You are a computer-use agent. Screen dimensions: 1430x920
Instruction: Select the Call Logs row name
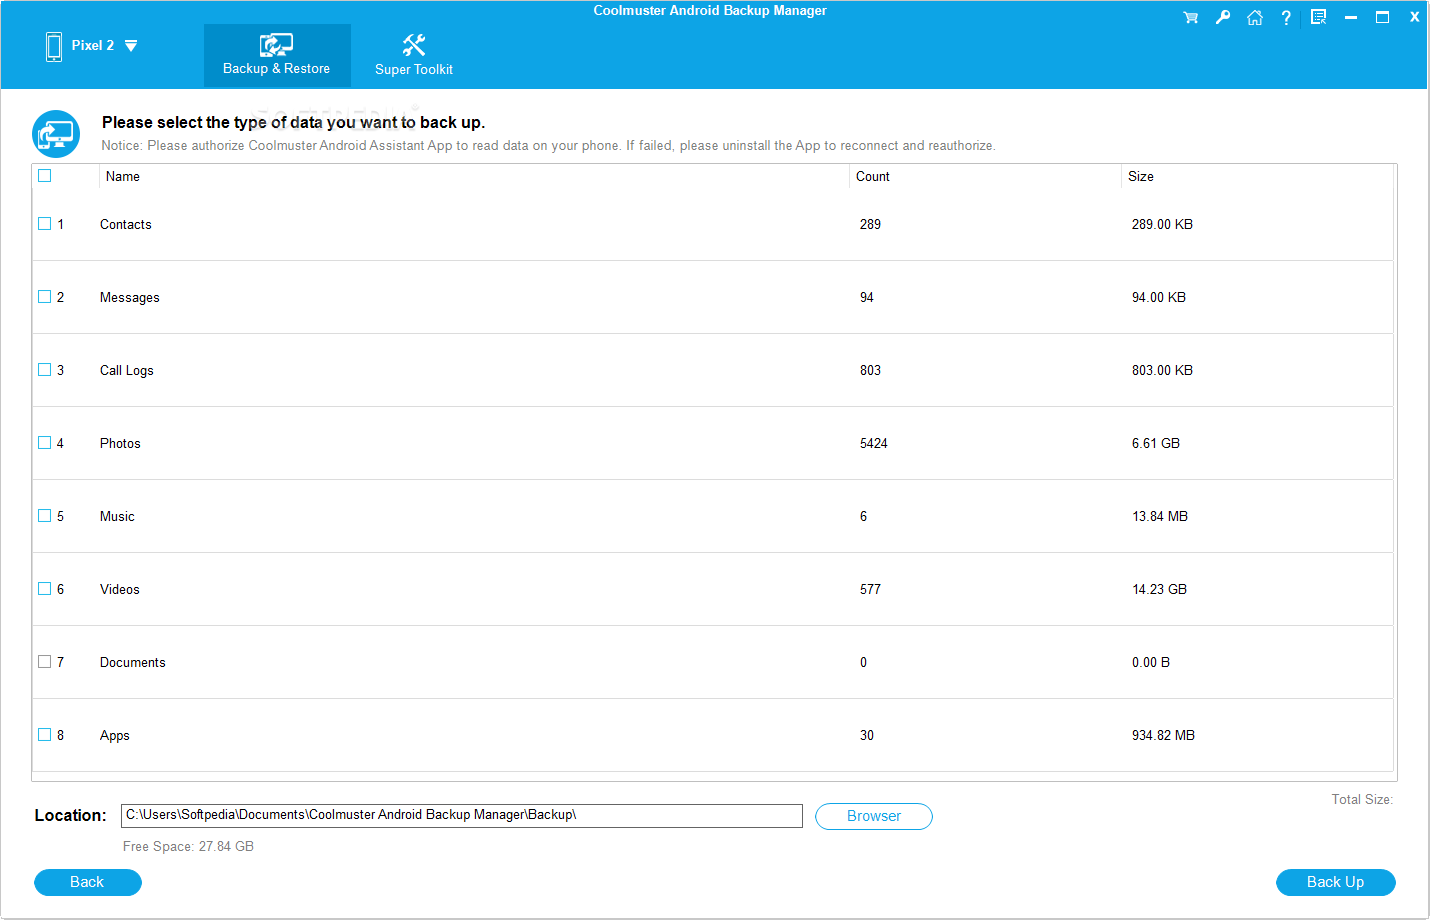(127, 371)
